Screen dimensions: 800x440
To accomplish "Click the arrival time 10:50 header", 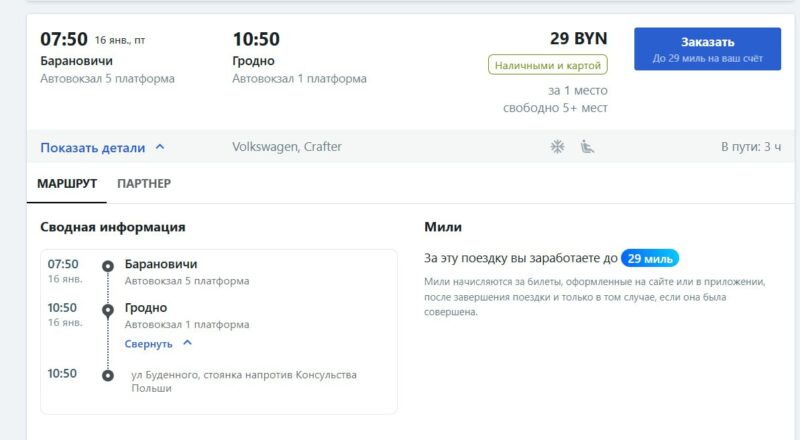I will 256,39.
